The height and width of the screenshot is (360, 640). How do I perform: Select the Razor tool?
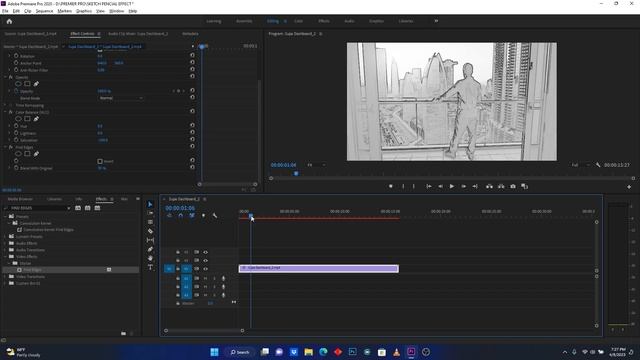[150, 231]
